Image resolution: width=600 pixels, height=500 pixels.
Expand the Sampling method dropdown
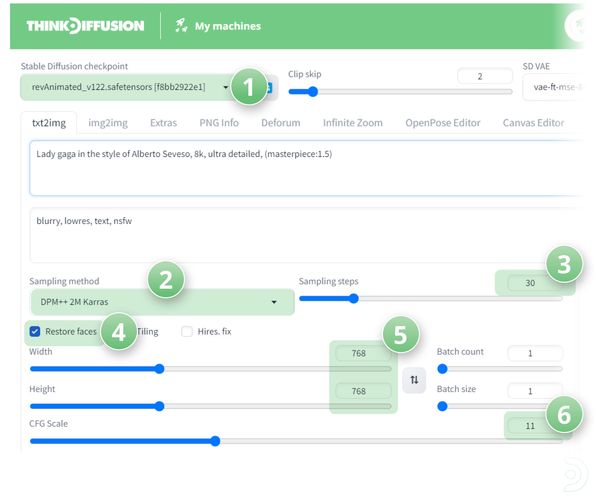pyautogui.click(x=155, y=301)
